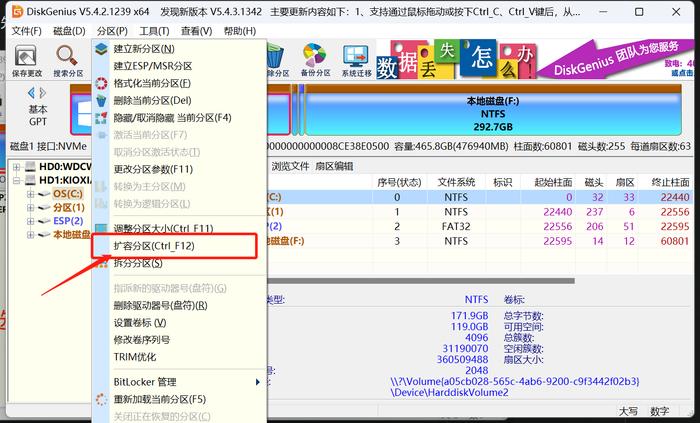
Task: Collapse the HD1:KIOXIA disk tree node
Action: 17,181
